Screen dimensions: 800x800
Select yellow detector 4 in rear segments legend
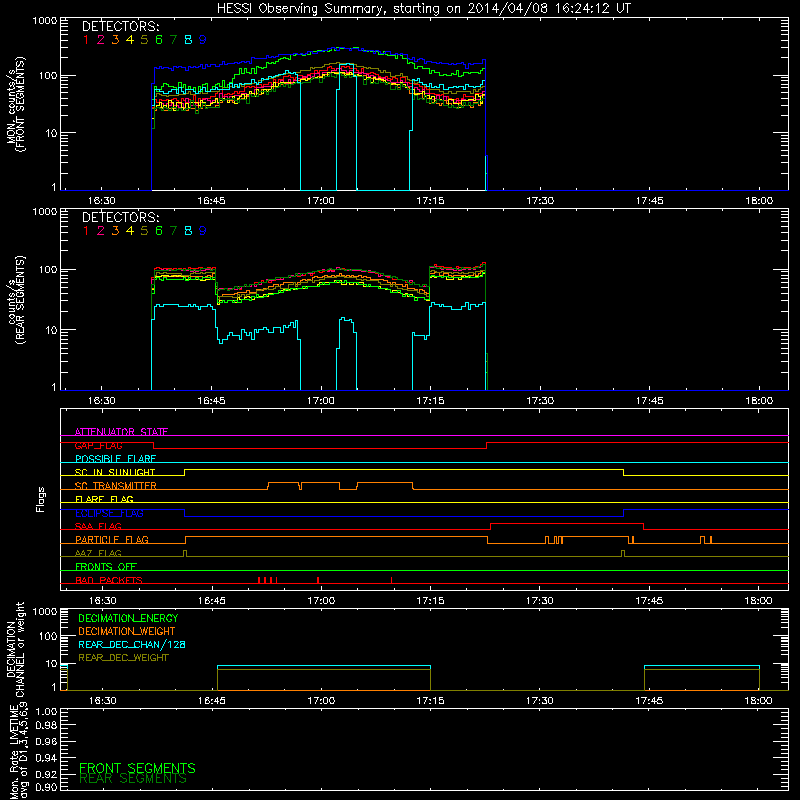(130, 231)
